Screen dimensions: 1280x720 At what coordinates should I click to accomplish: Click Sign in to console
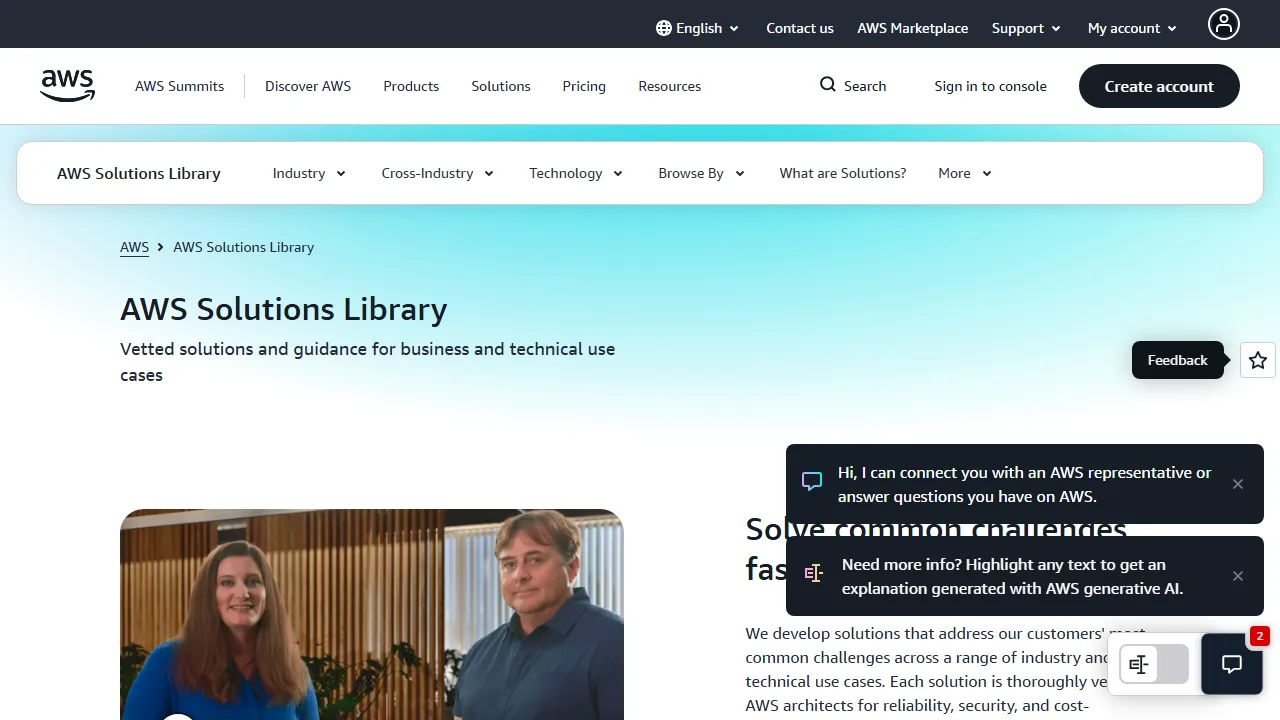point(991,86)
